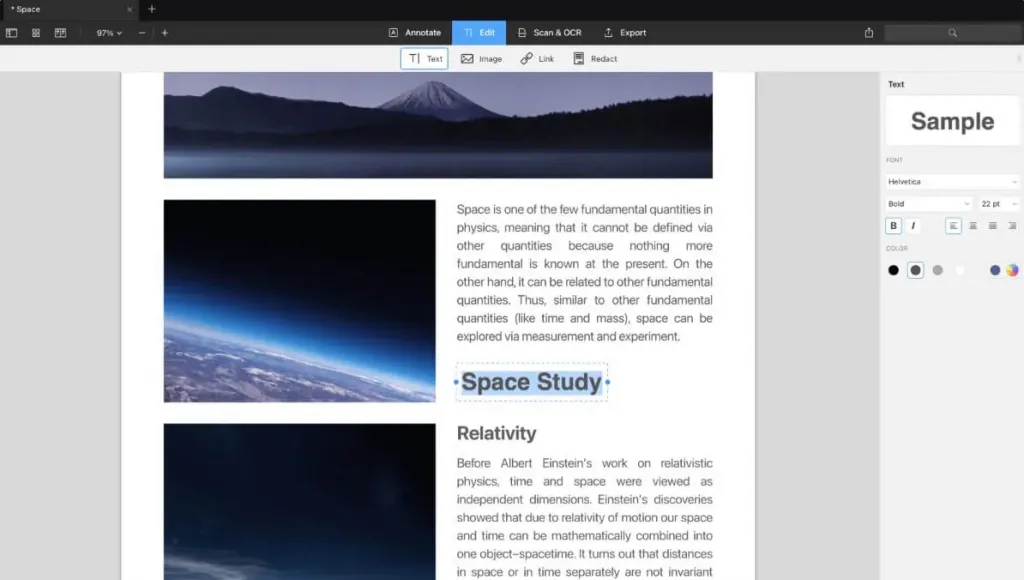Viewport: 1024px width, 580px height.
Task: Click the share icon in toolbar
Action: (869, 33)
